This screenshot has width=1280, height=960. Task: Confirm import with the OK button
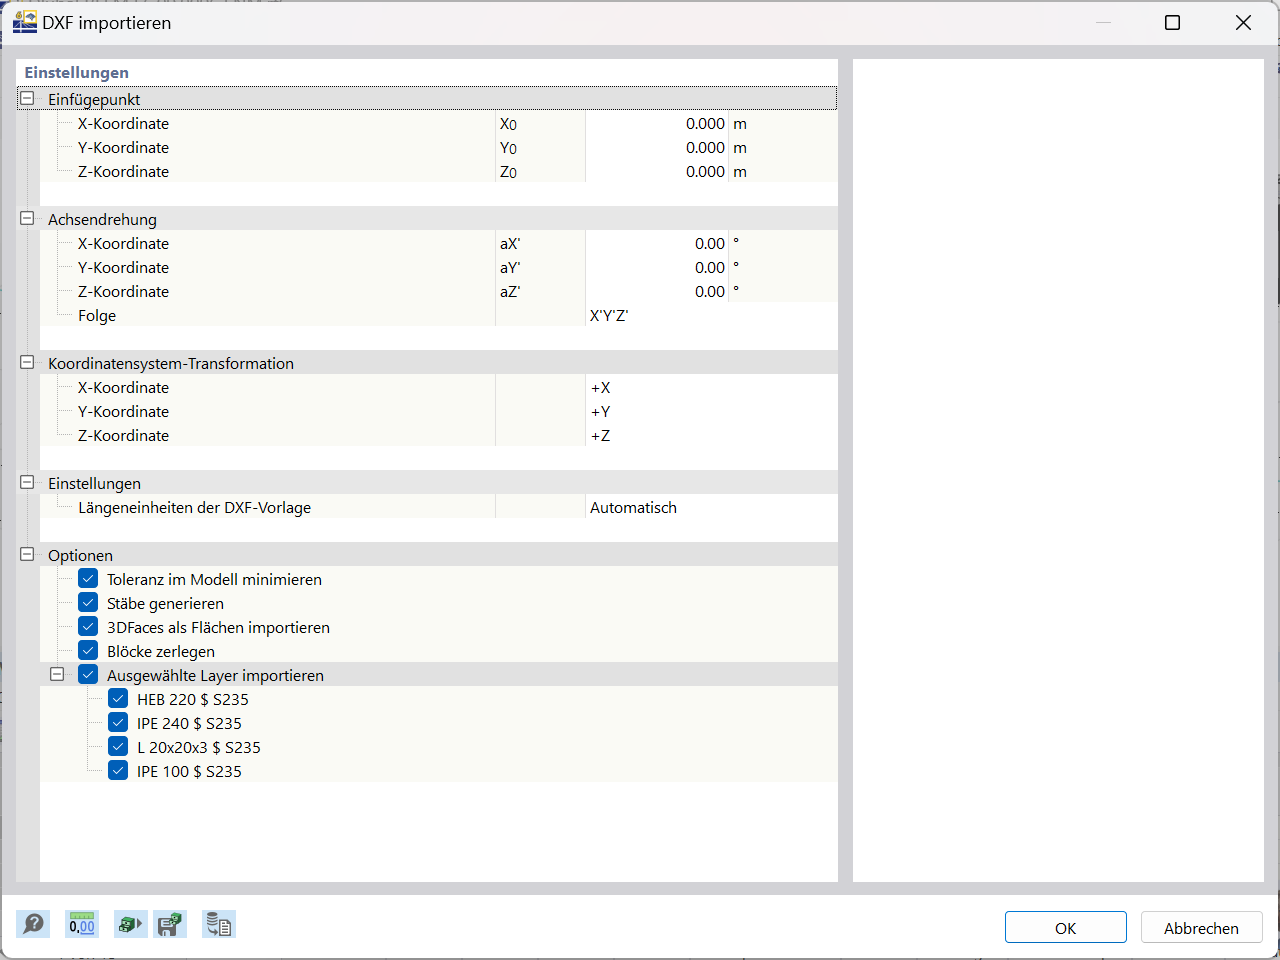click(x=1065, y=927)
